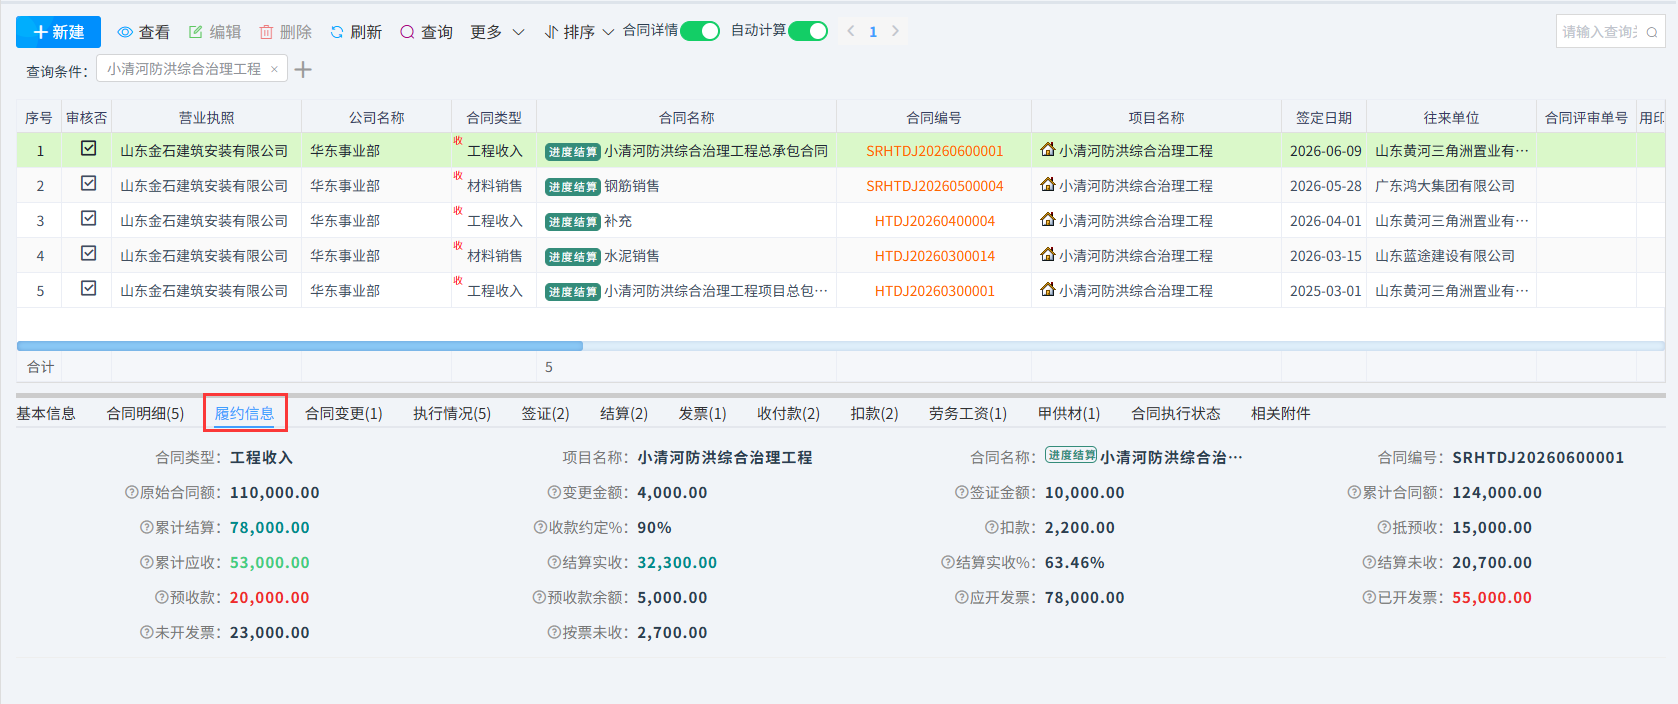Image resolution: width=1678 pixels, height=704 pixels.
Task: Click 进度结算 tag on 水泥销售 row
Action: tap(573, 257)
